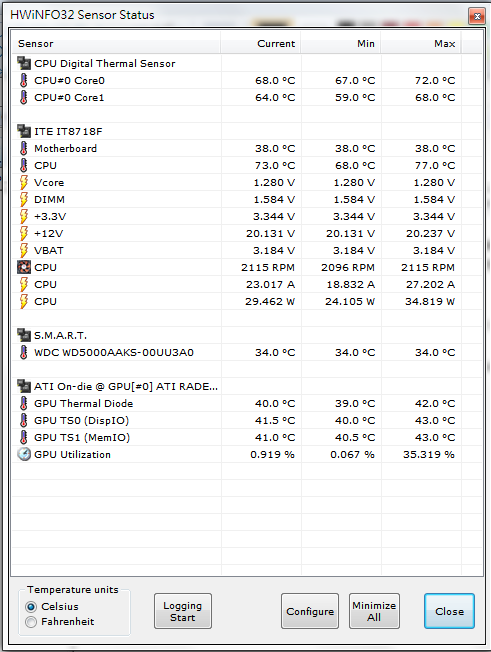Click the Vcore current value 1.280 V
The width and height of the screenshot is (491, 652).
[x=274, y=183]
